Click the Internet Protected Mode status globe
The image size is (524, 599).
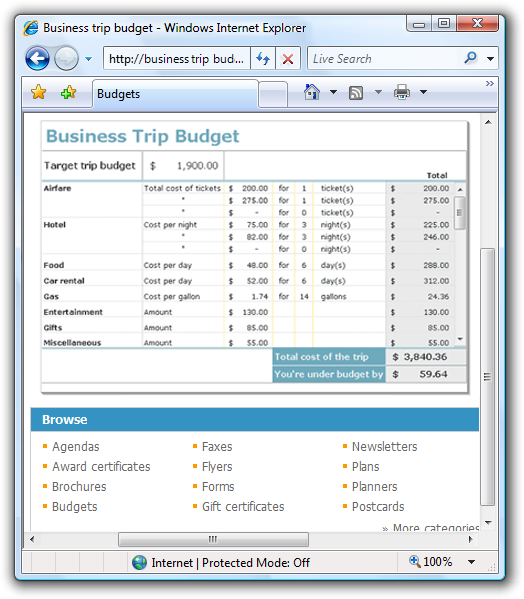139,562
